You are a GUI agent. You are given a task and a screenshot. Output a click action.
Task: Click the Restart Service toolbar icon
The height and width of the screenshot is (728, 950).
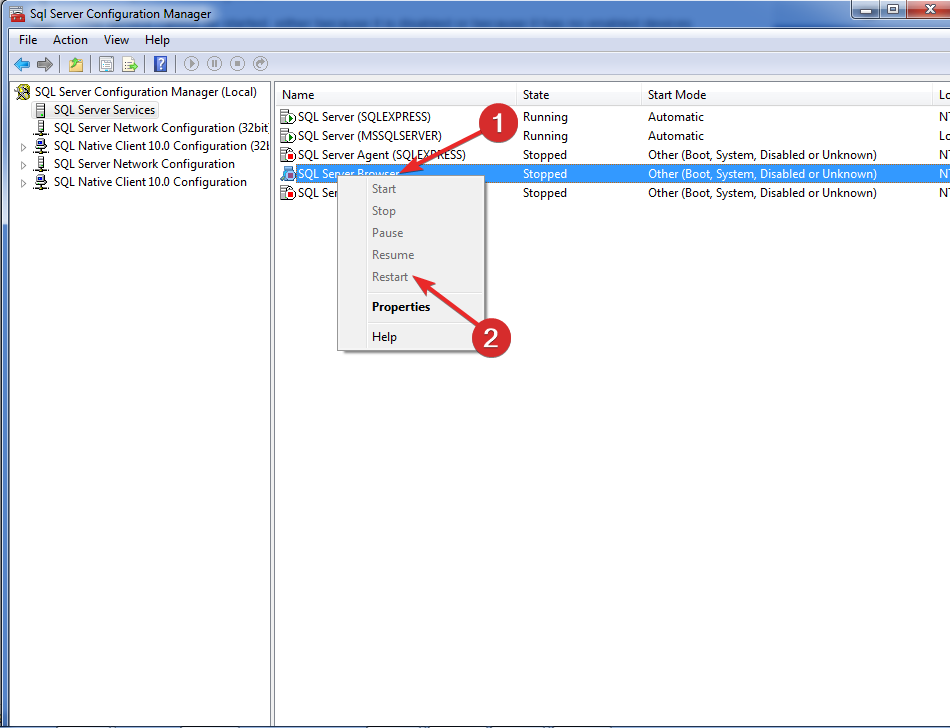261,64
